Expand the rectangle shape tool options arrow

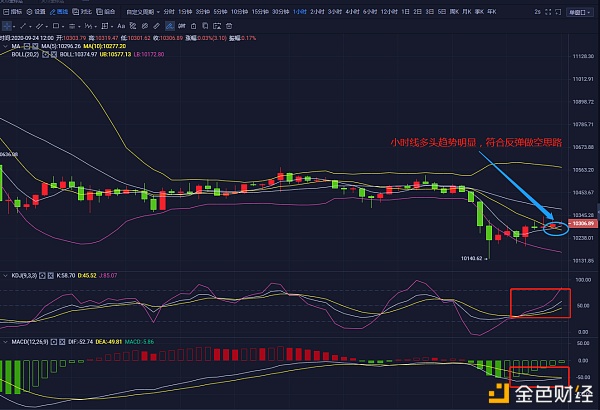pos(63,26)
